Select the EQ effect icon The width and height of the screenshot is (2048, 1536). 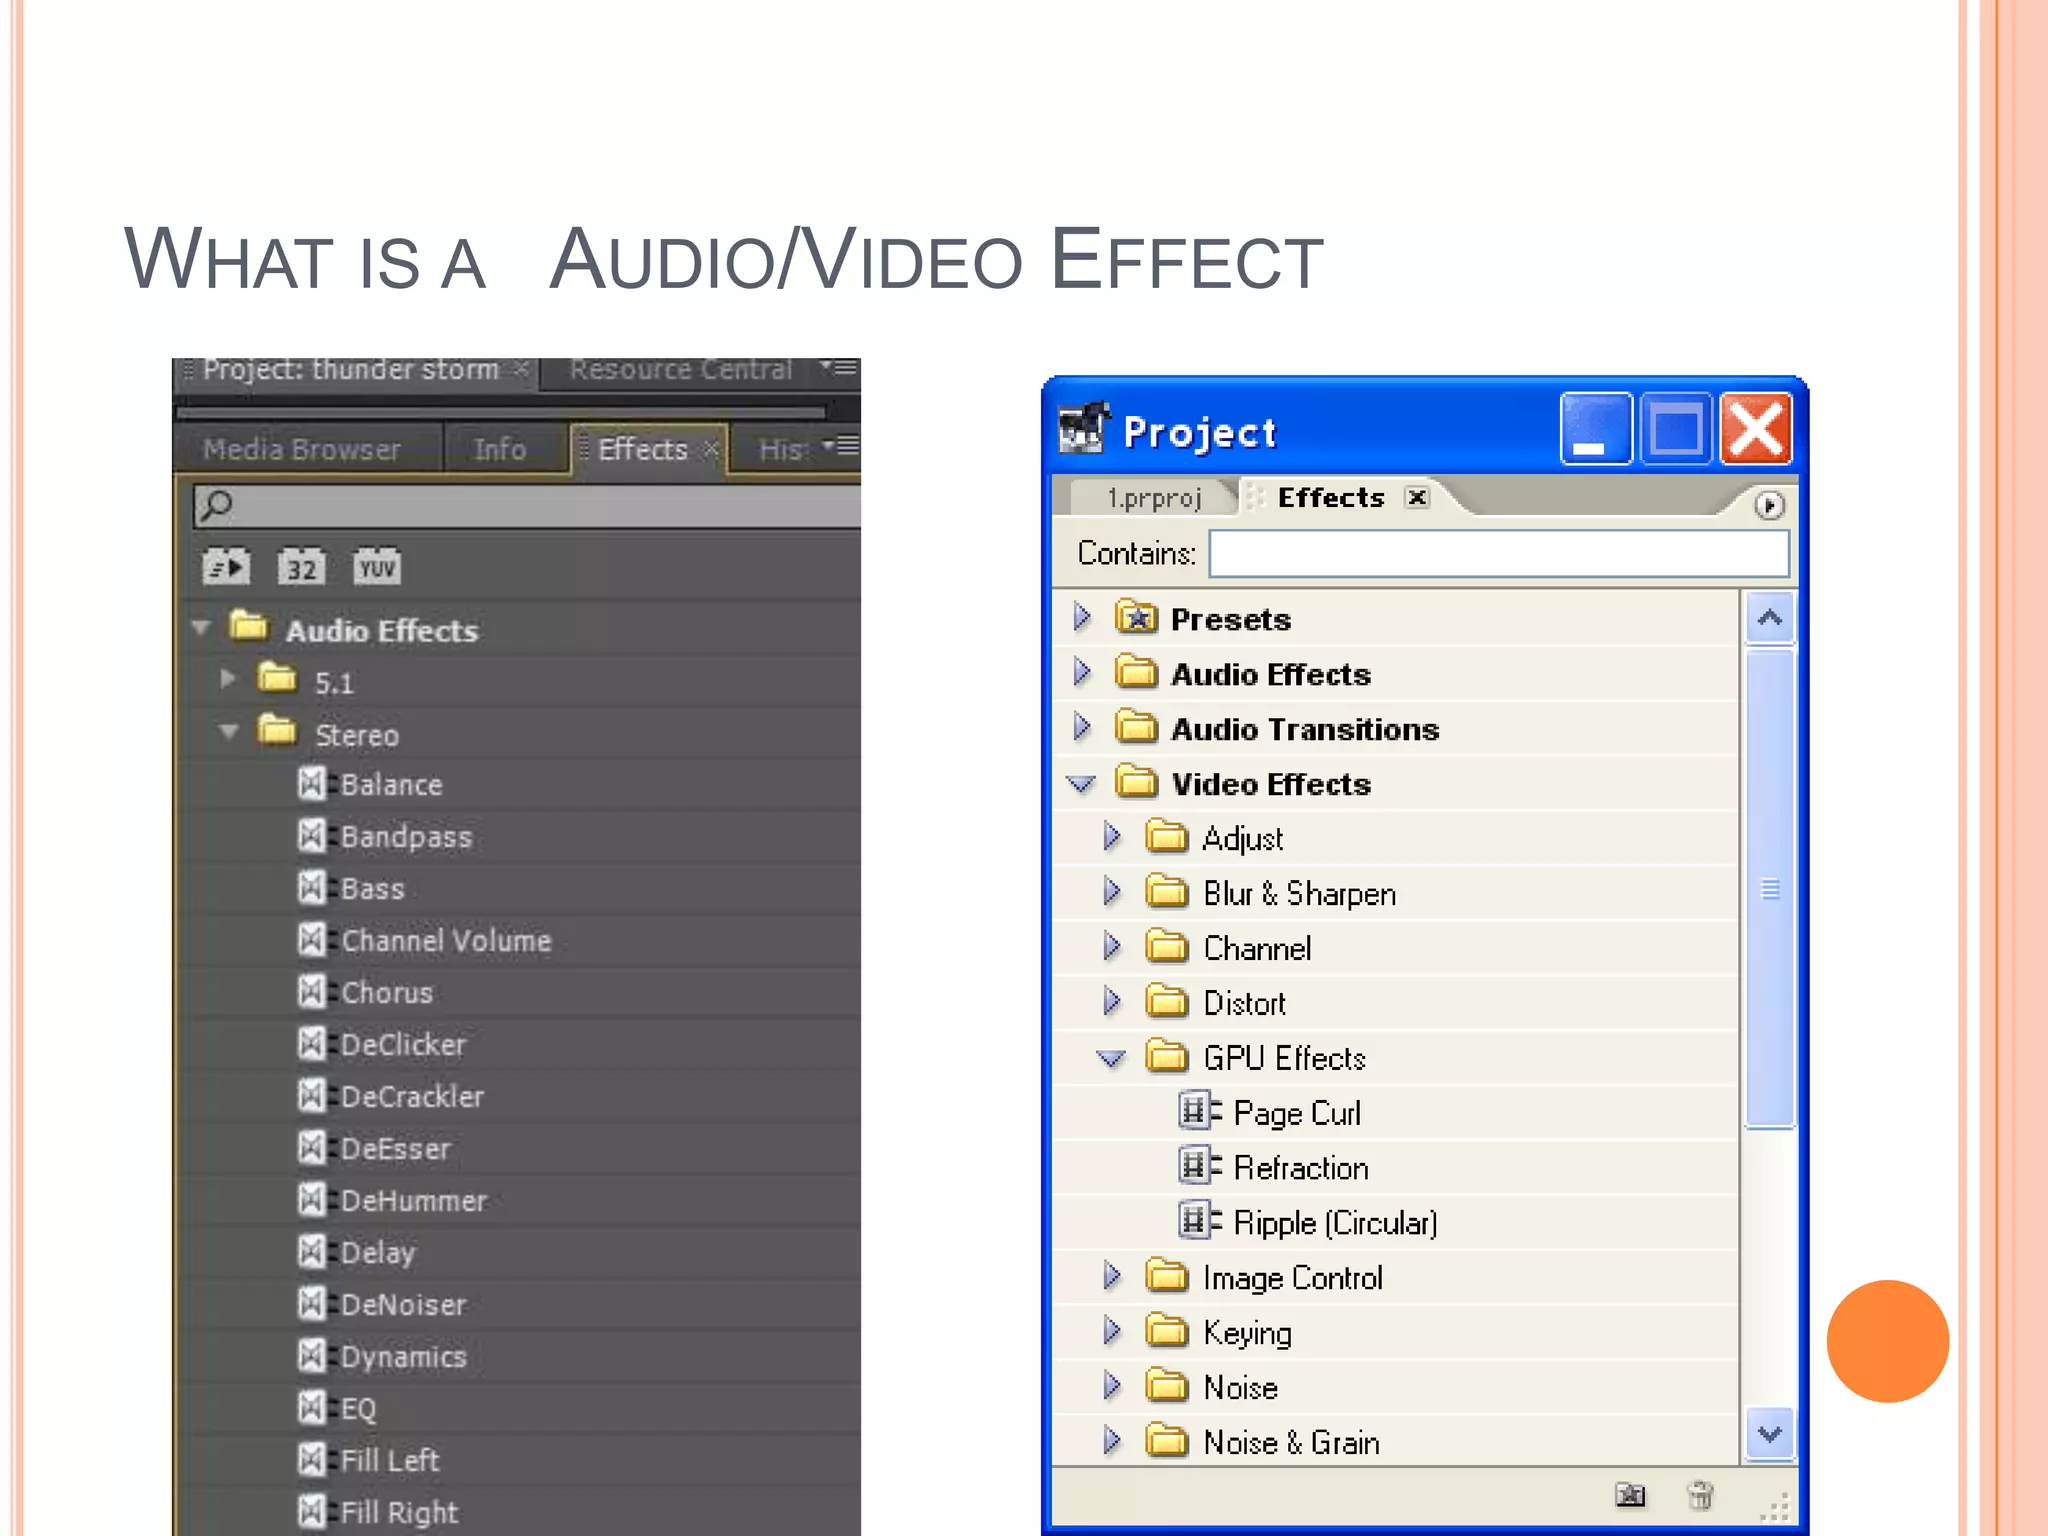click(x=312, y=1408)
